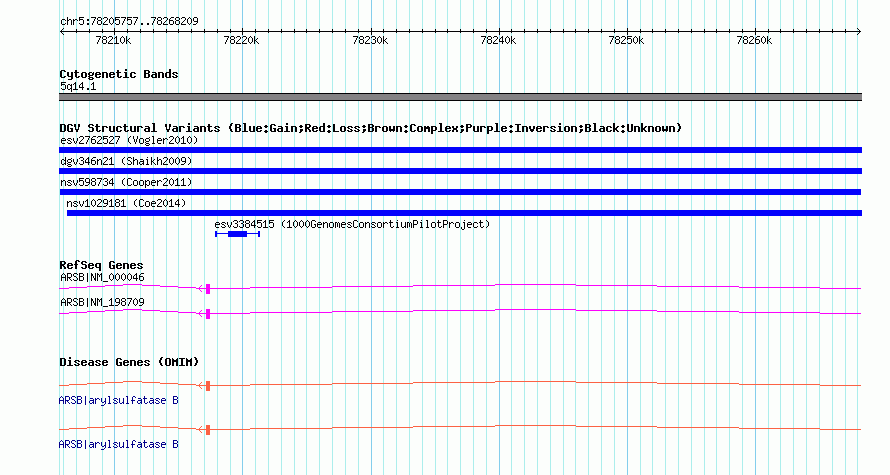The width and height of the screenshot is (890, 475).
Task: Click the right arrow on ruler
Action: click(859, 32)
